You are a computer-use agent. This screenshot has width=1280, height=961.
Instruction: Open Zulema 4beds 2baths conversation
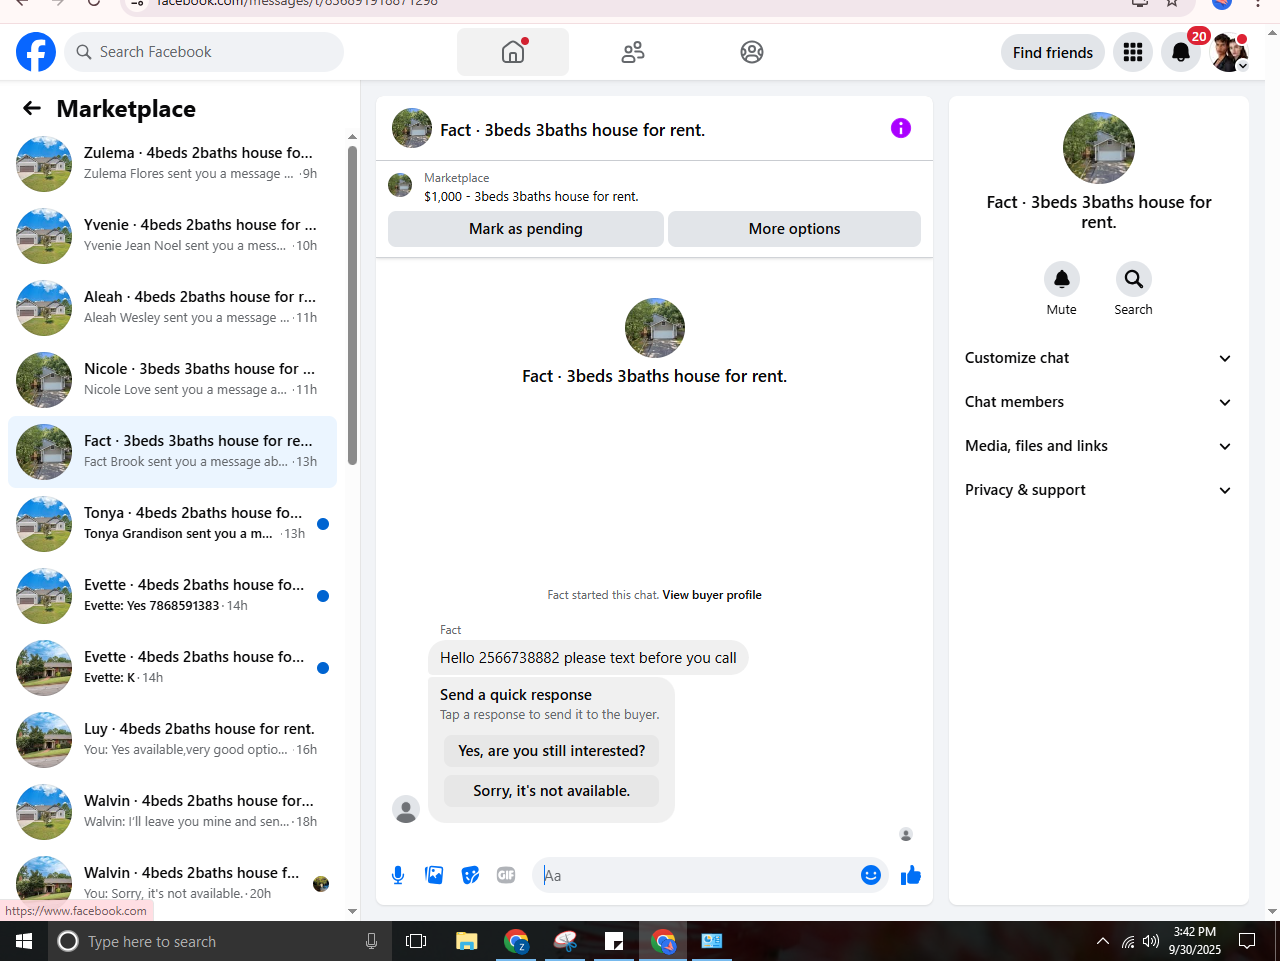(x=172, y=164)
